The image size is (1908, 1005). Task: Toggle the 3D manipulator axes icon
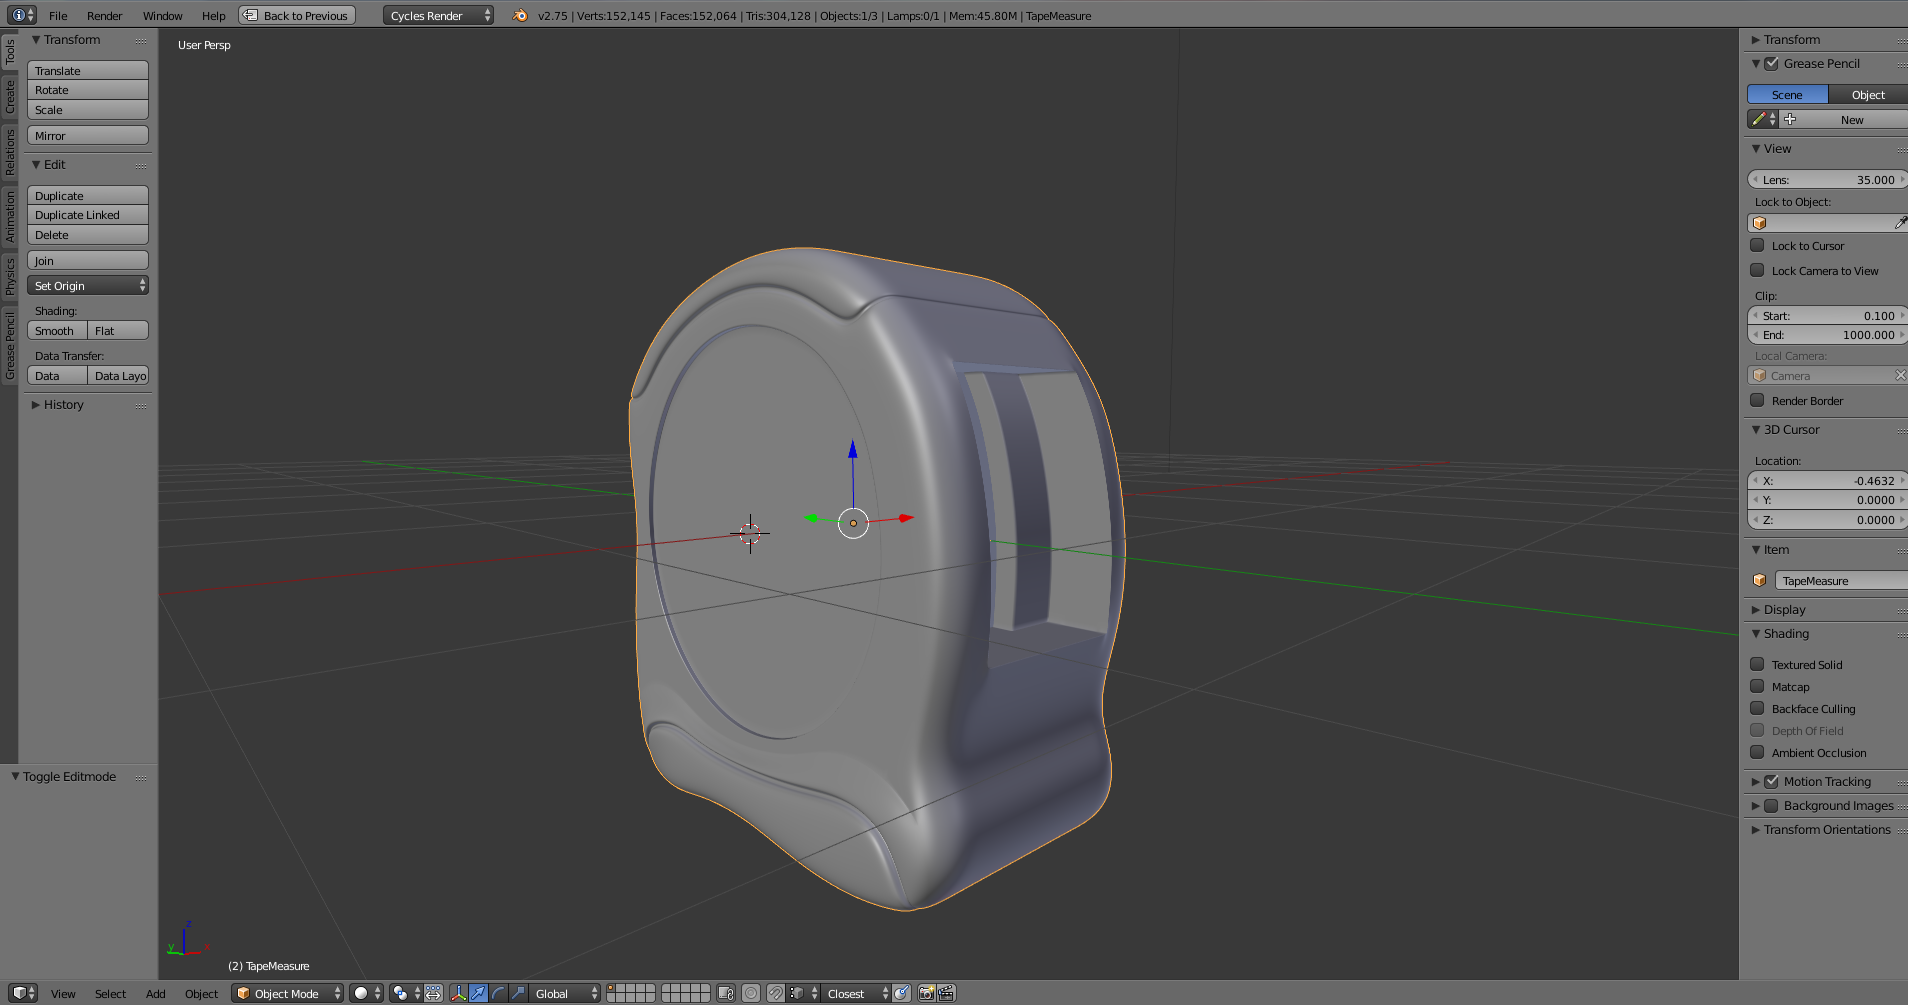pos(458,993)
